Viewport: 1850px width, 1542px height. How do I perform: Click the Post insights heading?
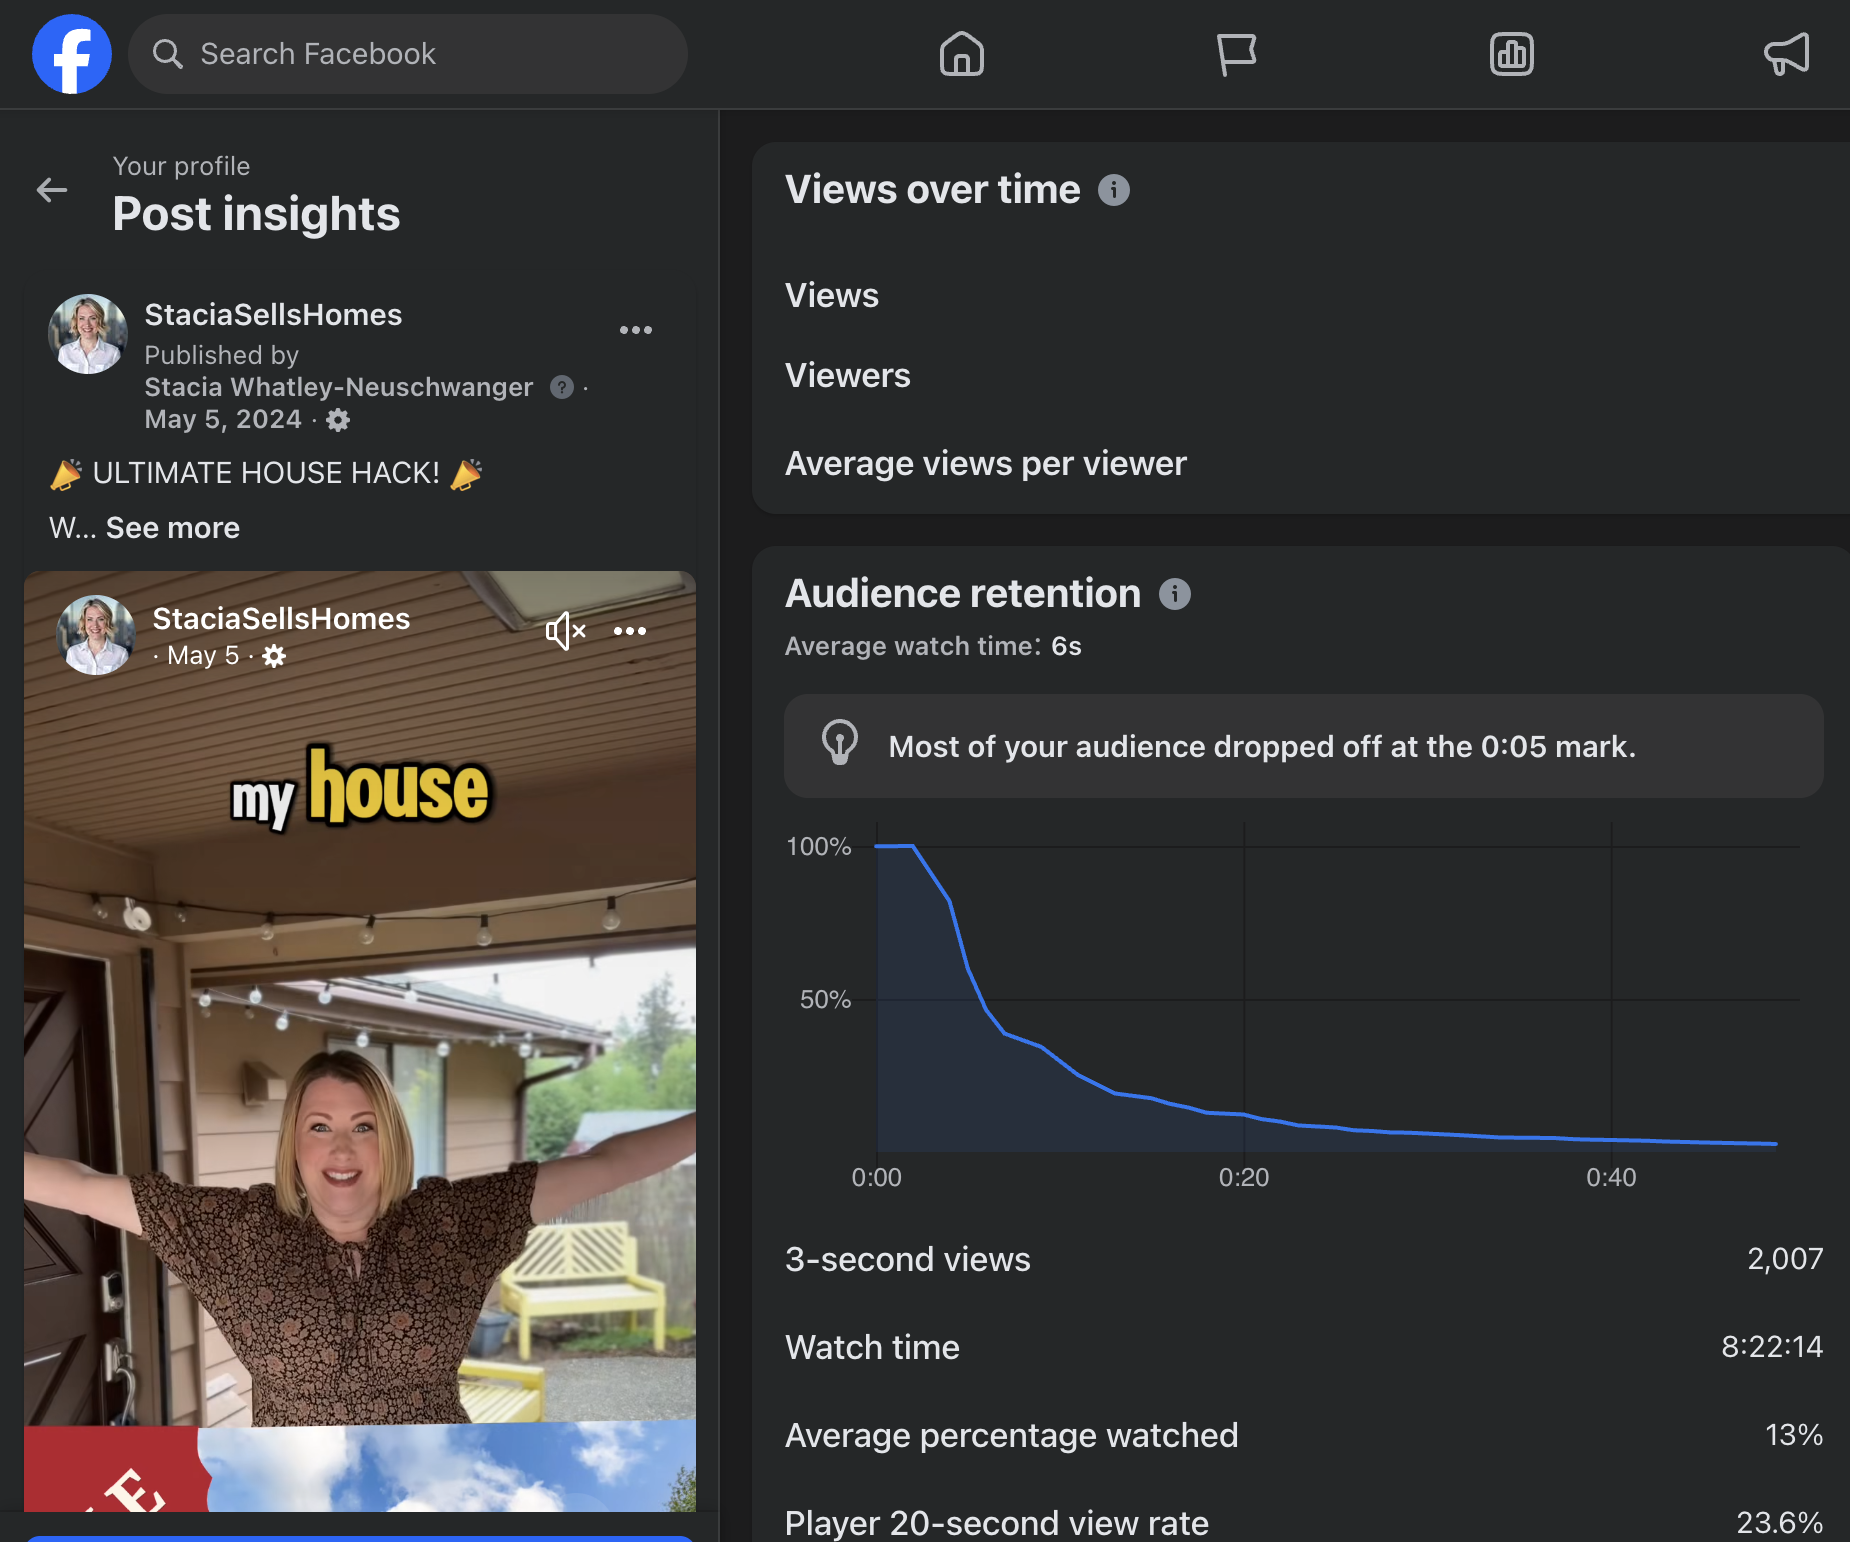[x=256, y=214]
